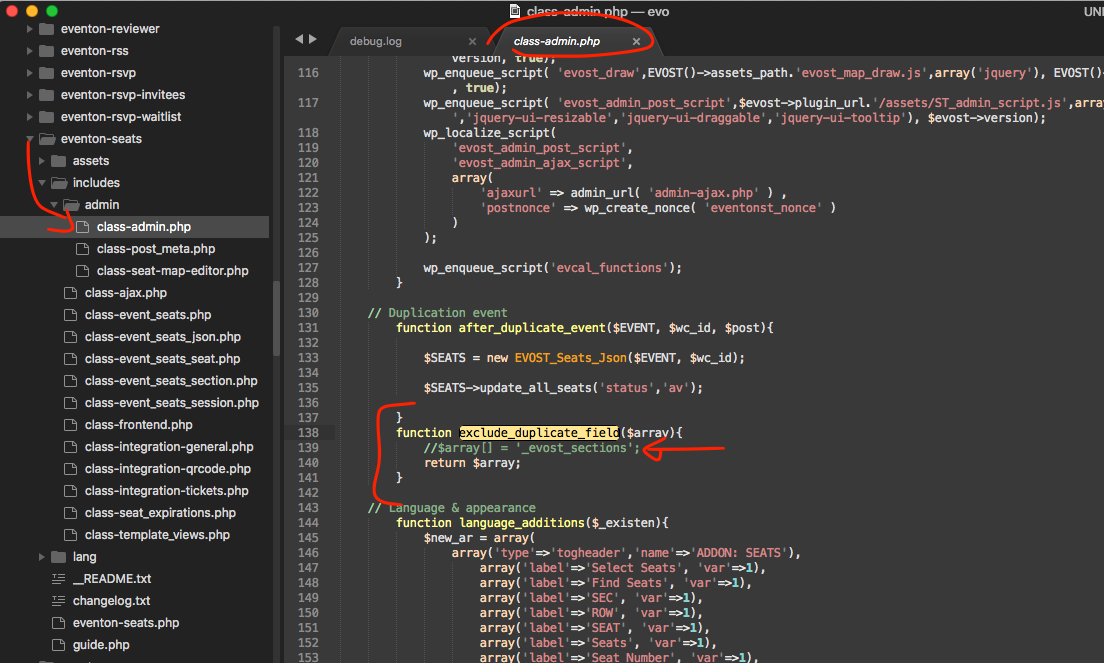Click the right tab navigation arrow
The width and height of the screenshot is (1104, 663).
click(313, 39)
